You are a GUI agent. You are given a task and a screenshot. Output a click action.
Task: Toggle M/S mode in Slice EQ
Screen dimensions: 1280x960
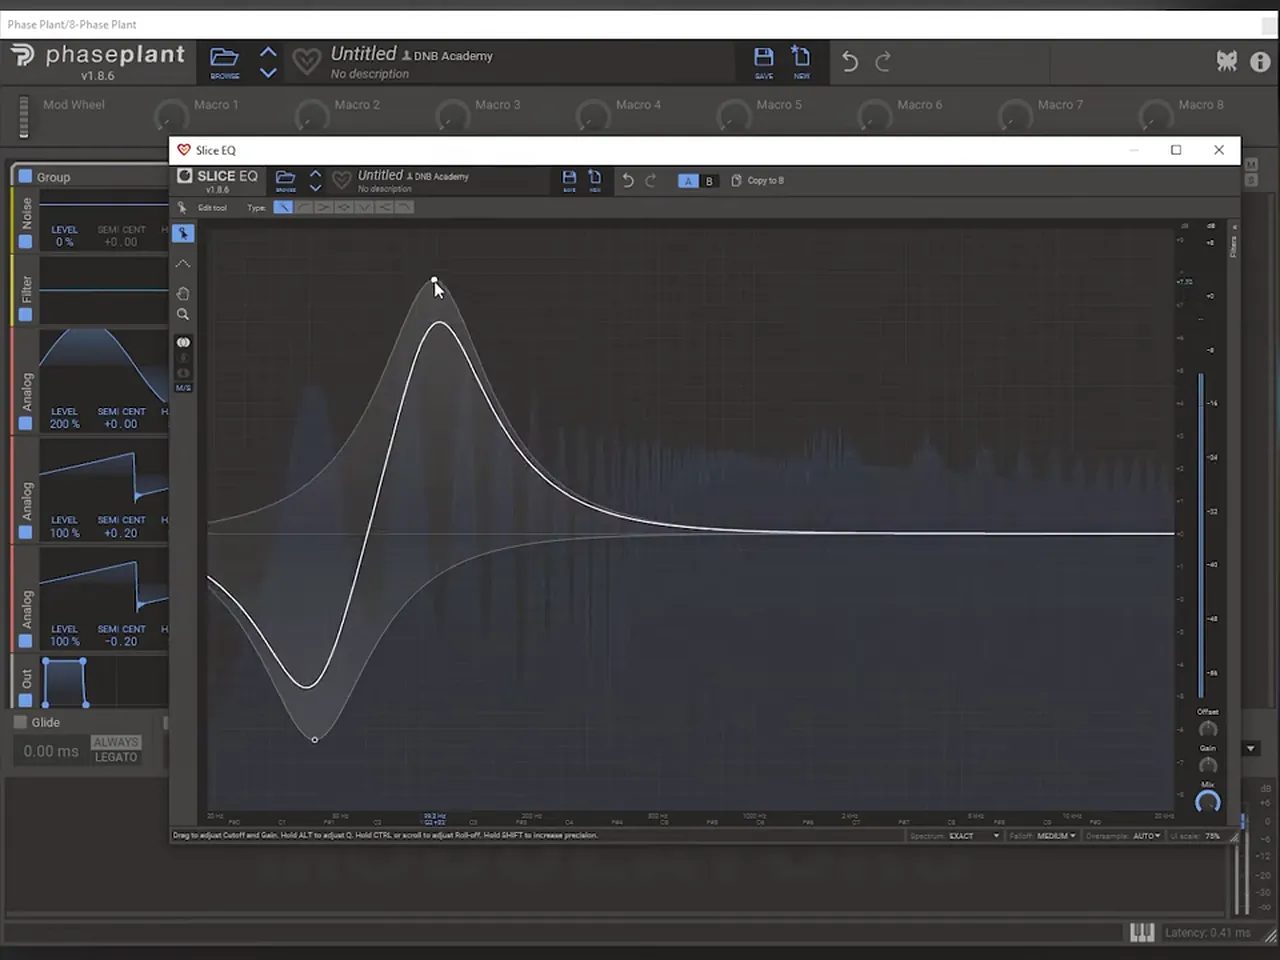click(183, 388)
